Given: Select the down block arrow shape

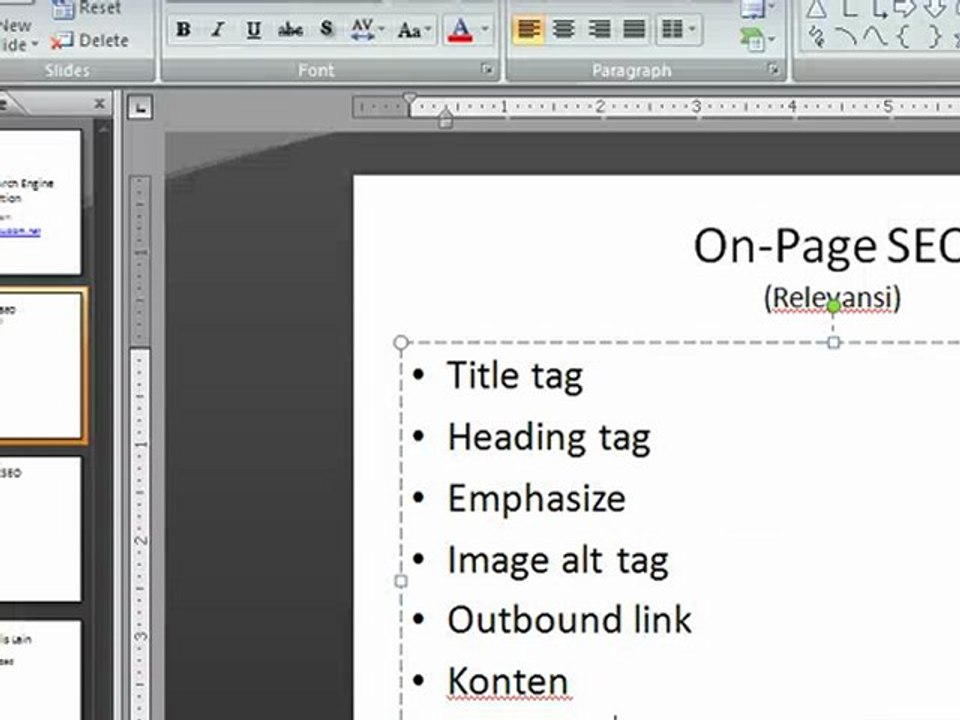Looking at the screenshot, I should coord(935,8).
